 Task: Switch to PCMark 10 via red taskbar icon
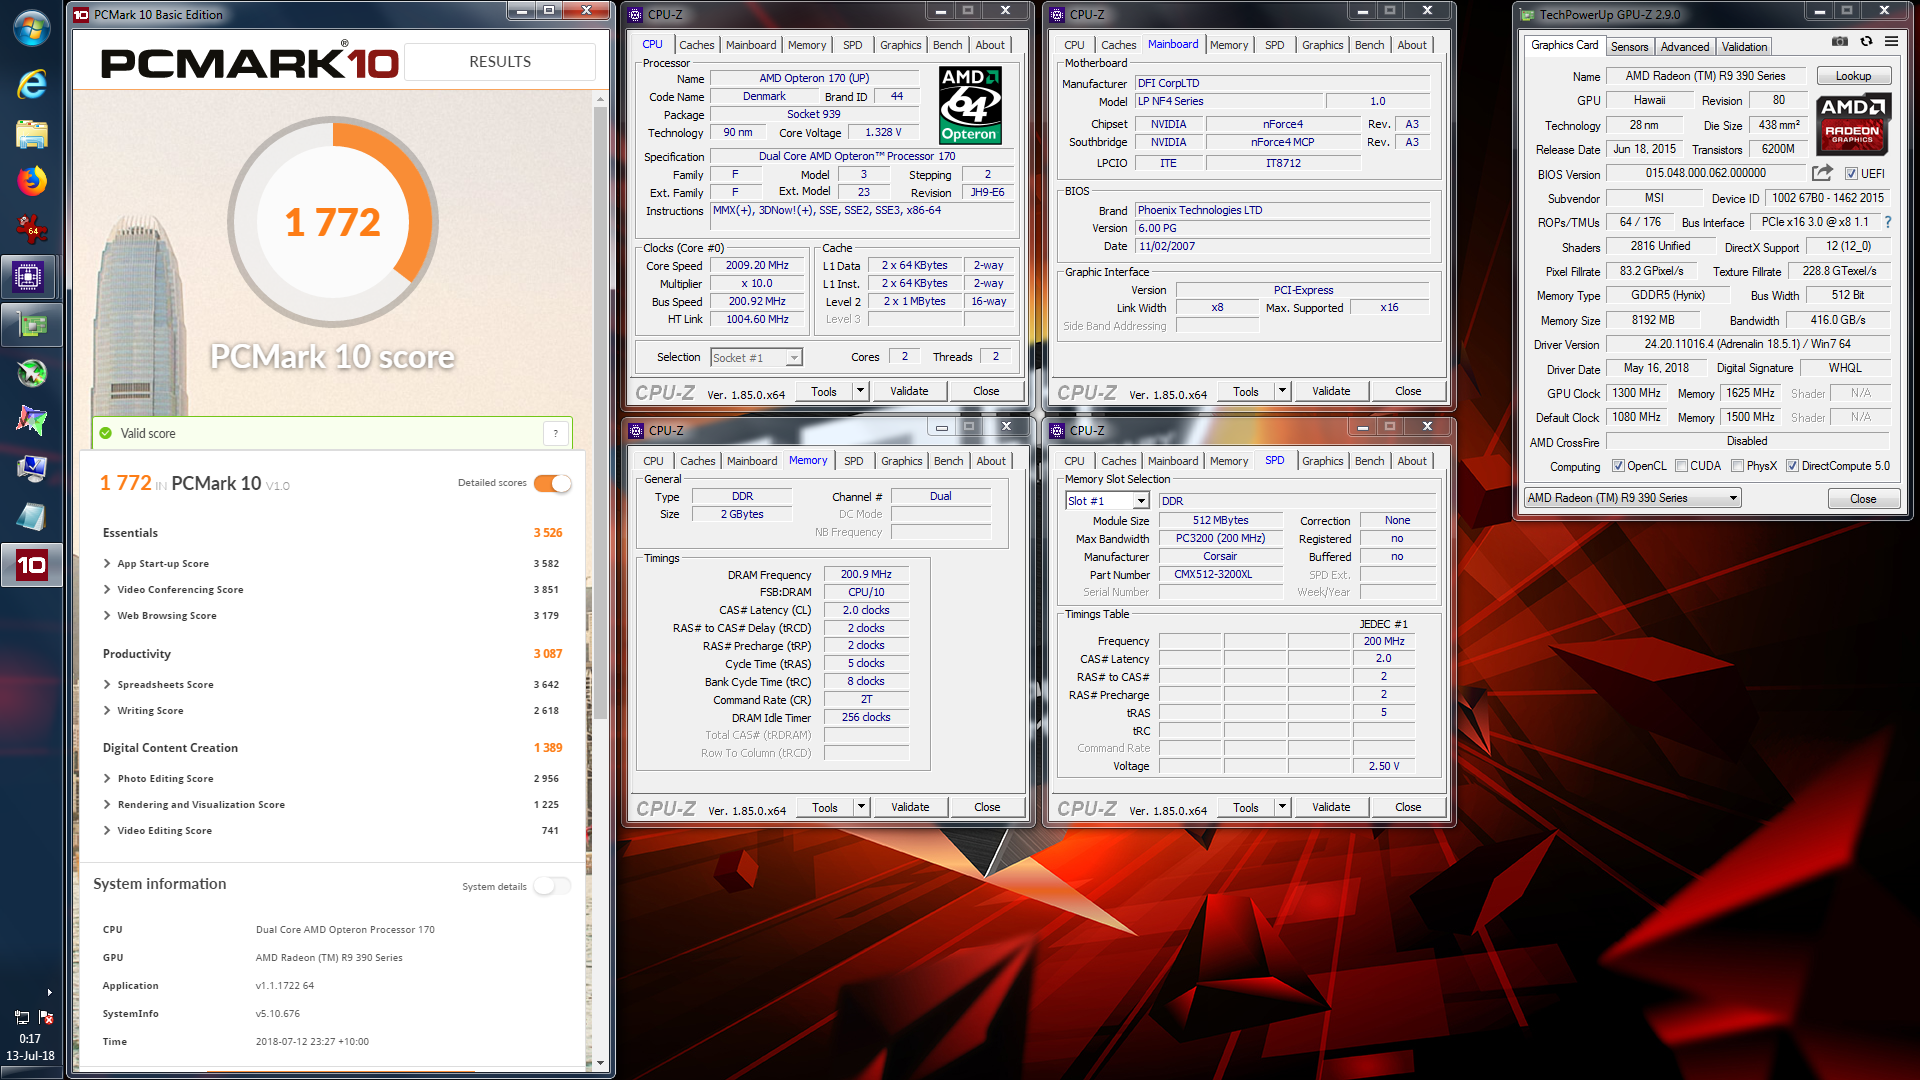click(x=31, y=565)
